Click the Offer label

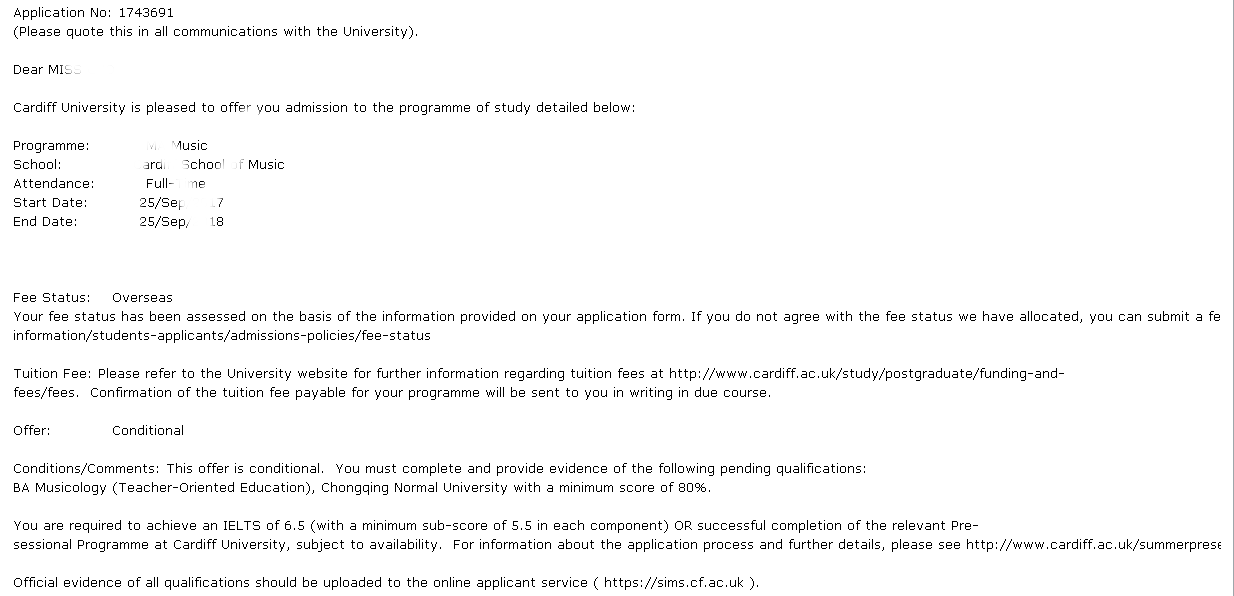point(32,431)
